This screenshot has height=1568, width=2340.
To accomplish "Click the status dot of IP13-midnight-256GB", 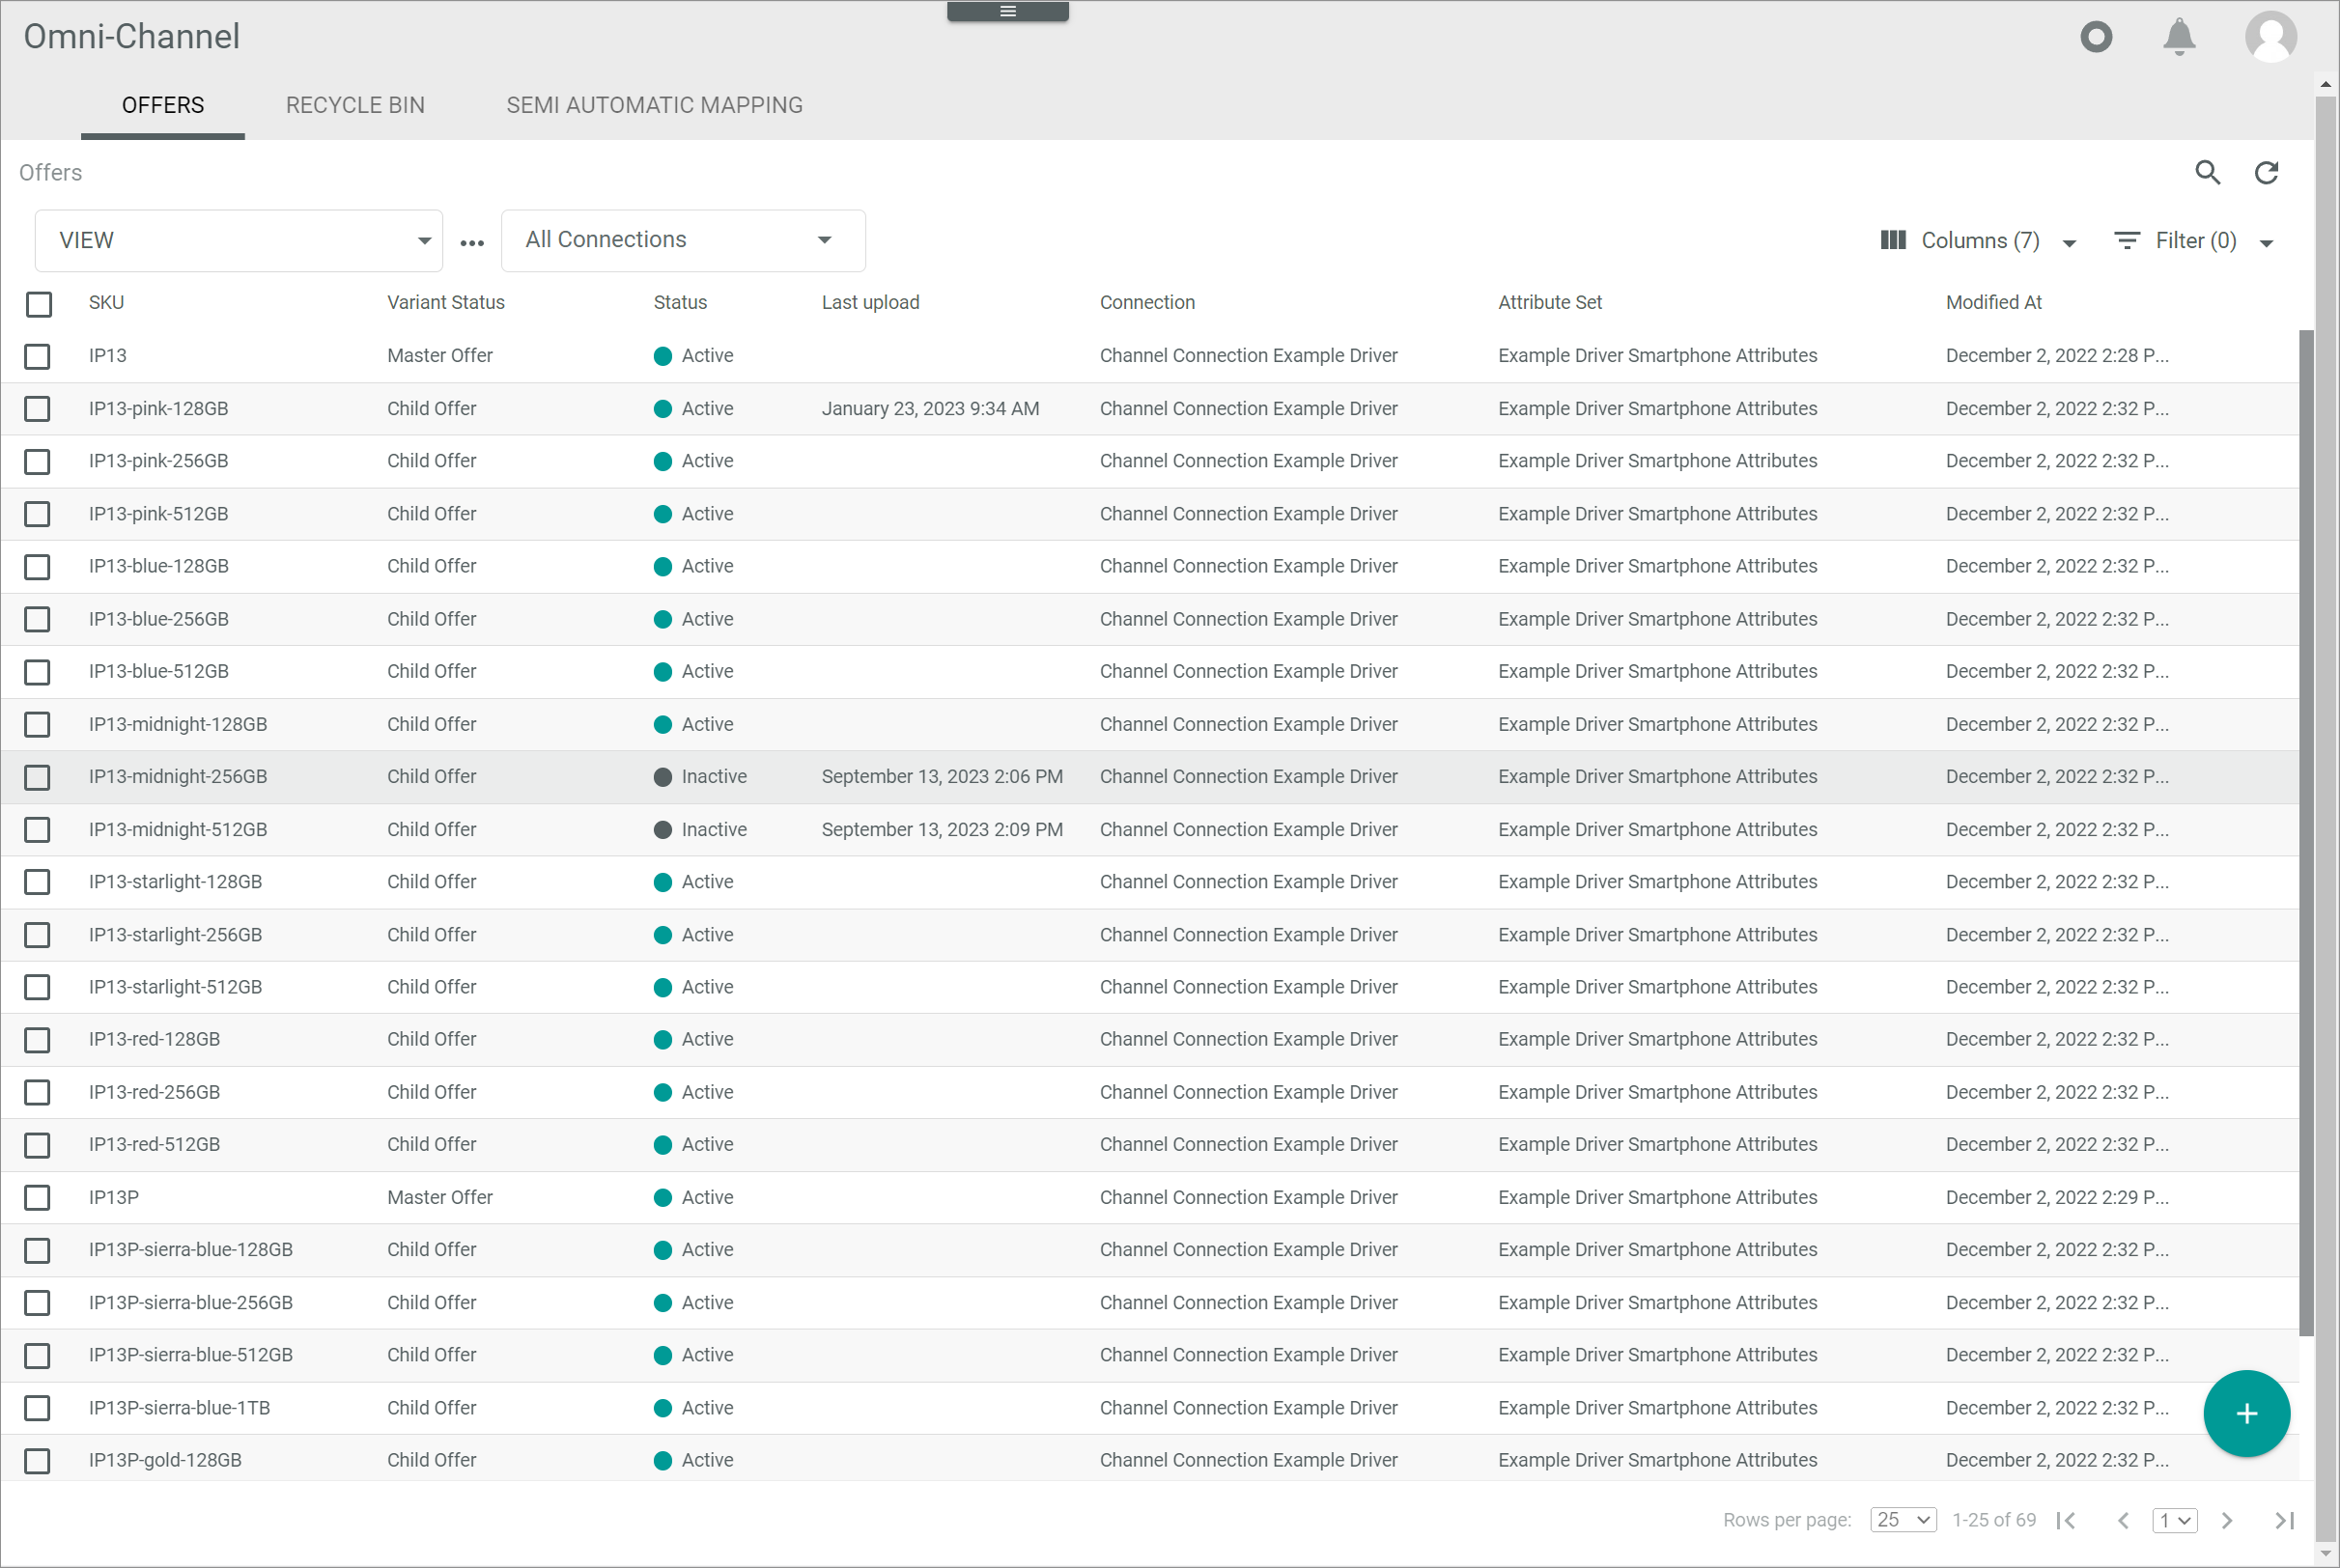I will (662, 777).
